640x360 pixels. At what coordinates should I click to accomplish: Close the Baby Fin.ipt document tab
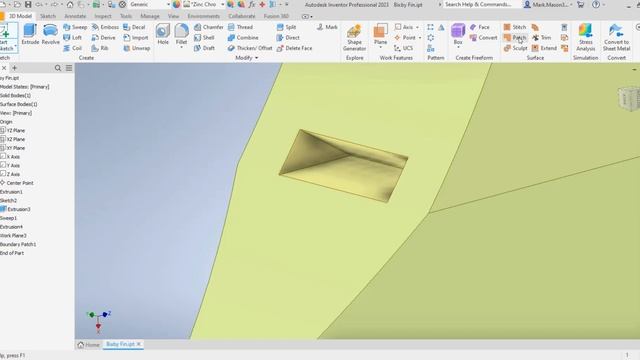click(x=139, y=344)
